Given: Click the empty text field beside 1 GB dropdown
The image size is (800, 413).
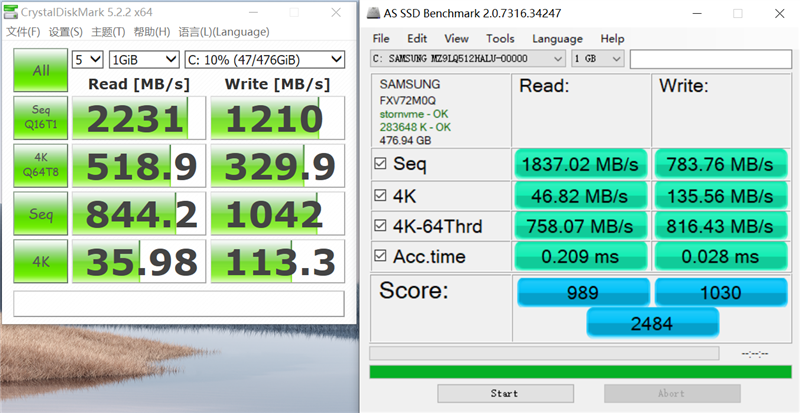Looking at the screenshot, I should pyautogui.click(x=710, y=59).
